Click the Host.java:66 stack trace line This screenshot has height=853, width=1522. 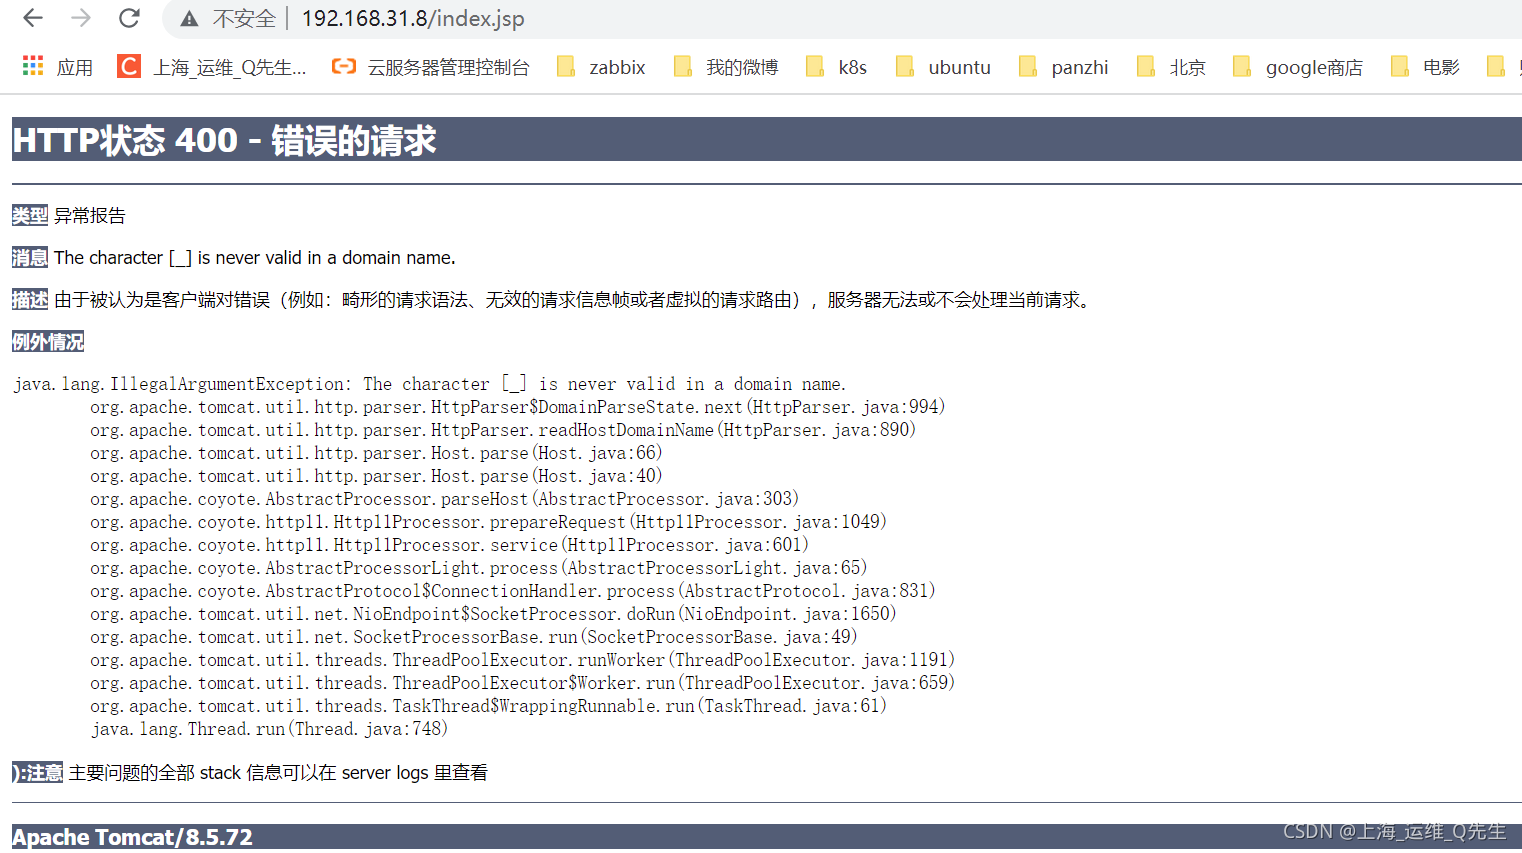[x=376, y=453]
